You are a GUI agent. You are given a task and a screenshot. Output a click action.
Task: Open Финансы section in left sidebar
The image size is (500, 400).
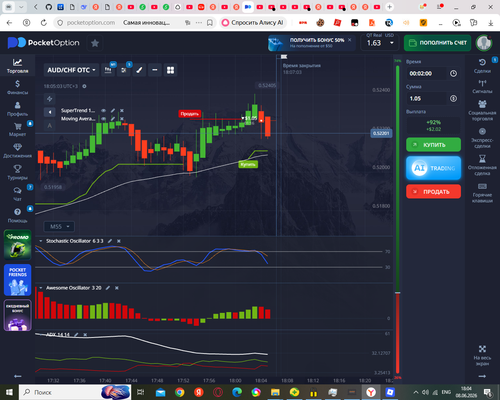[x=17, y=87]
